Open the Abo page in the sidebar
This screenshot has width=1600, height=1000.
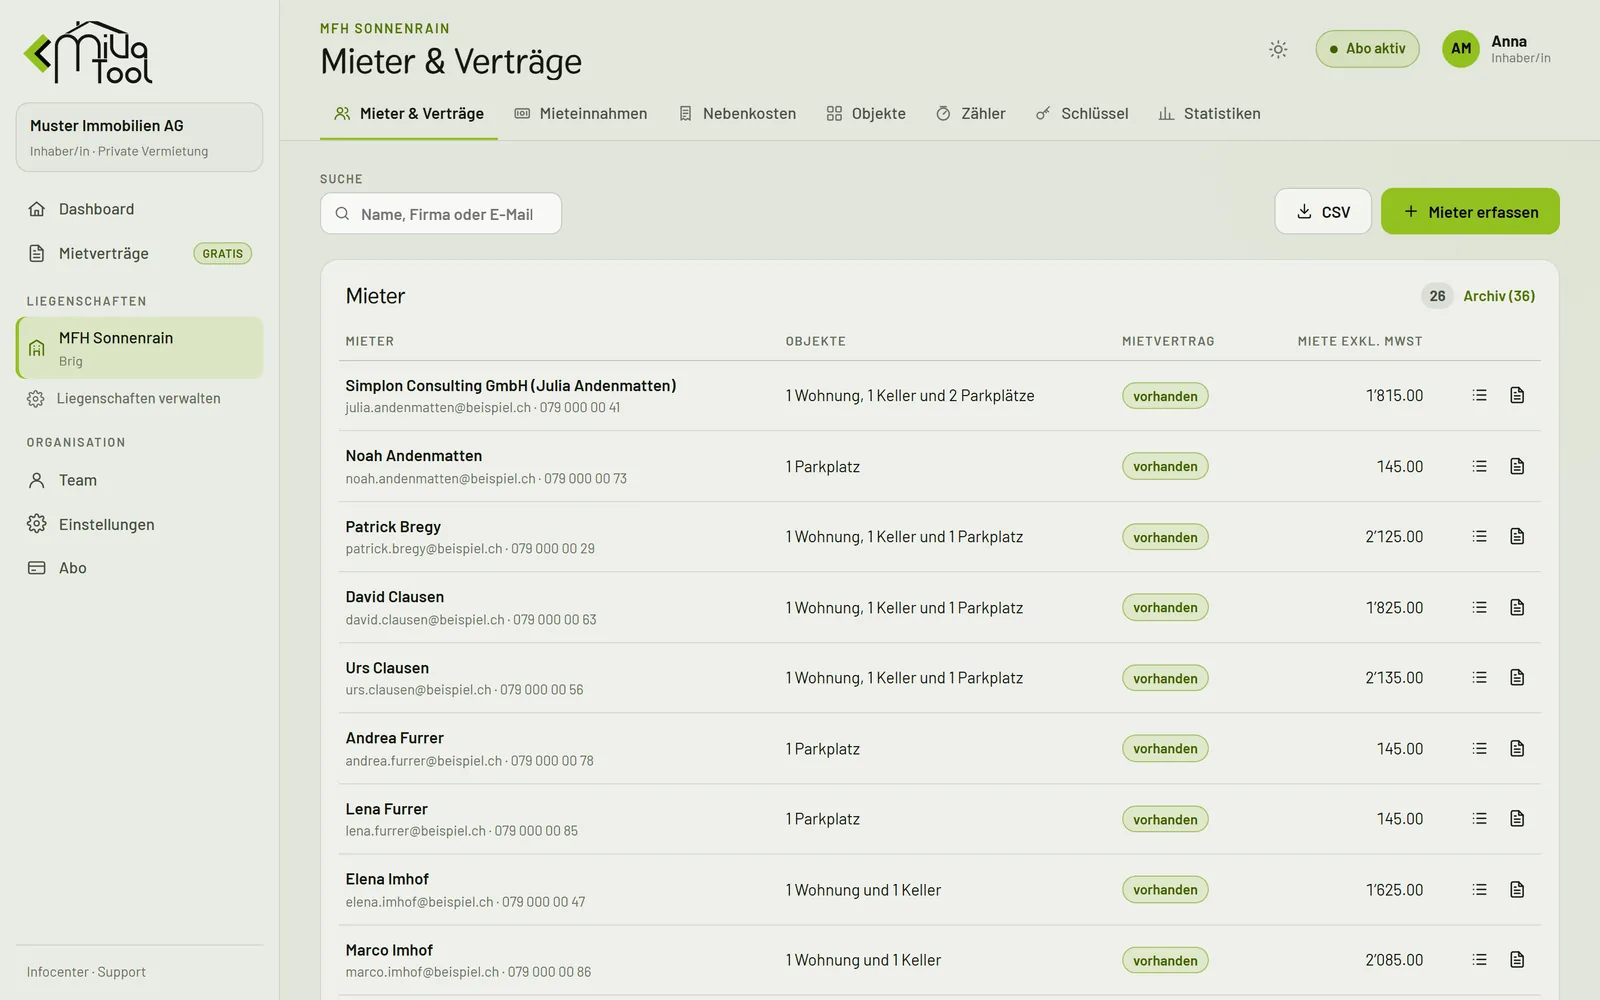pyautogui.click(x=139, y=568)
